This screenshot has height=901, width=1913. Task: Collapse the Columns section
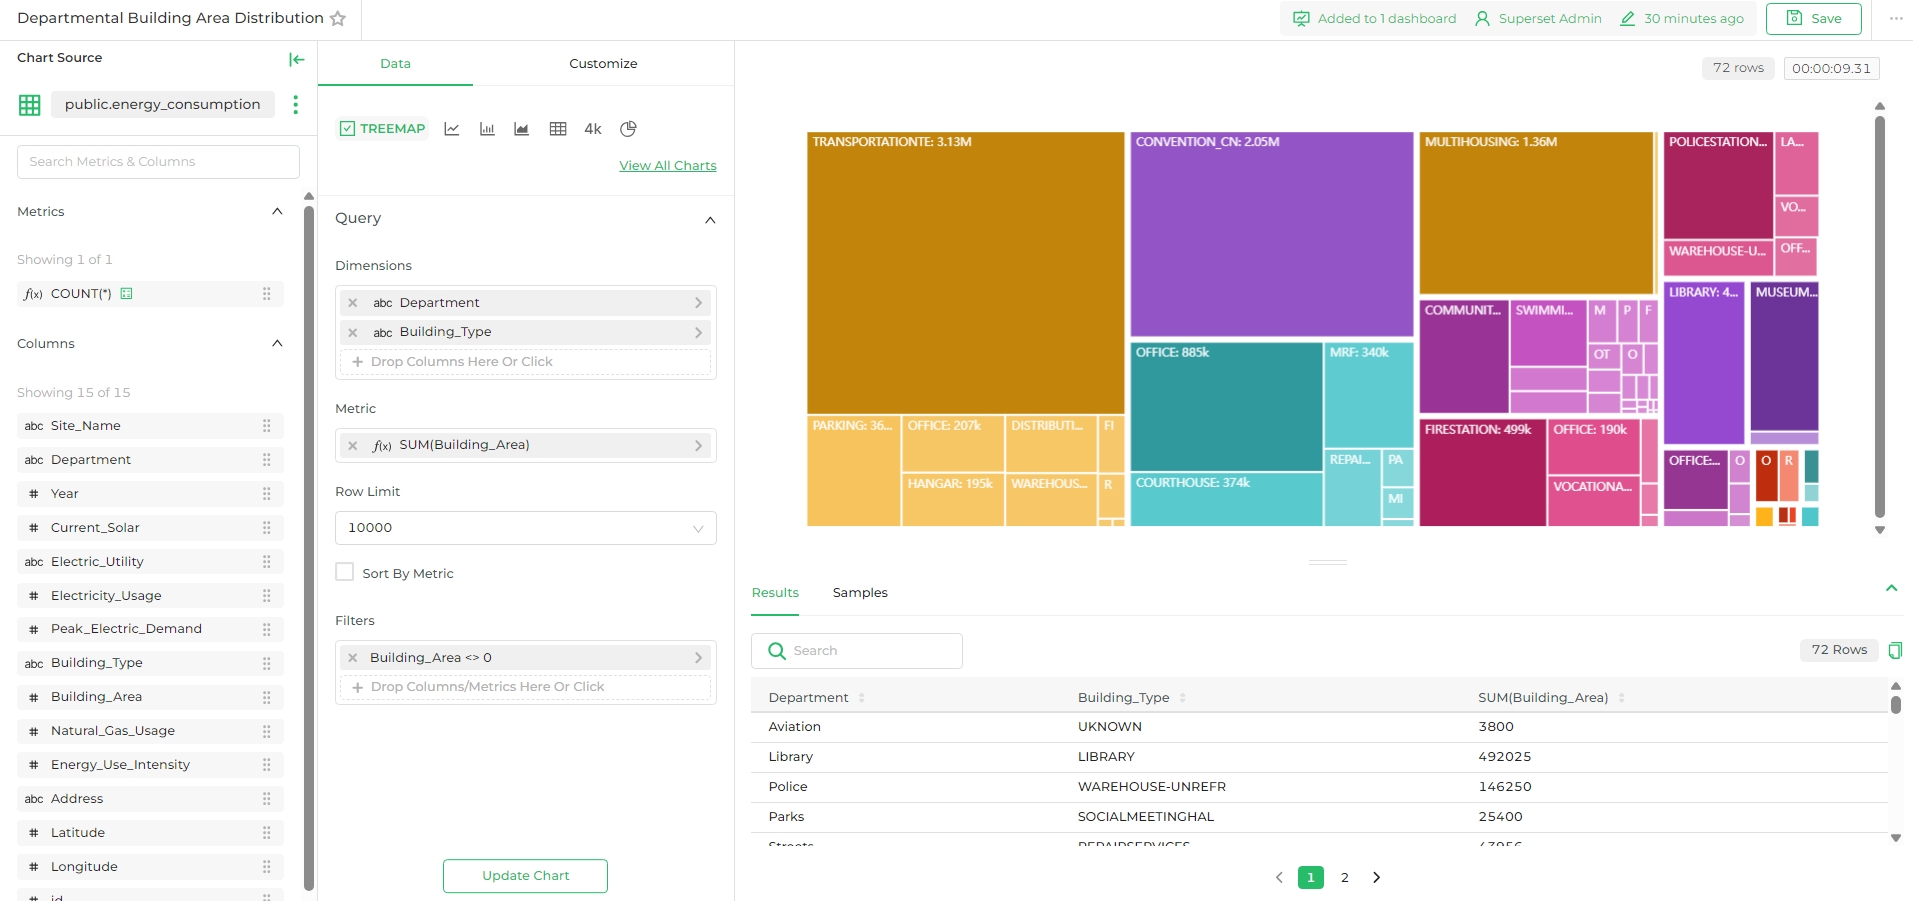point(277,343)
